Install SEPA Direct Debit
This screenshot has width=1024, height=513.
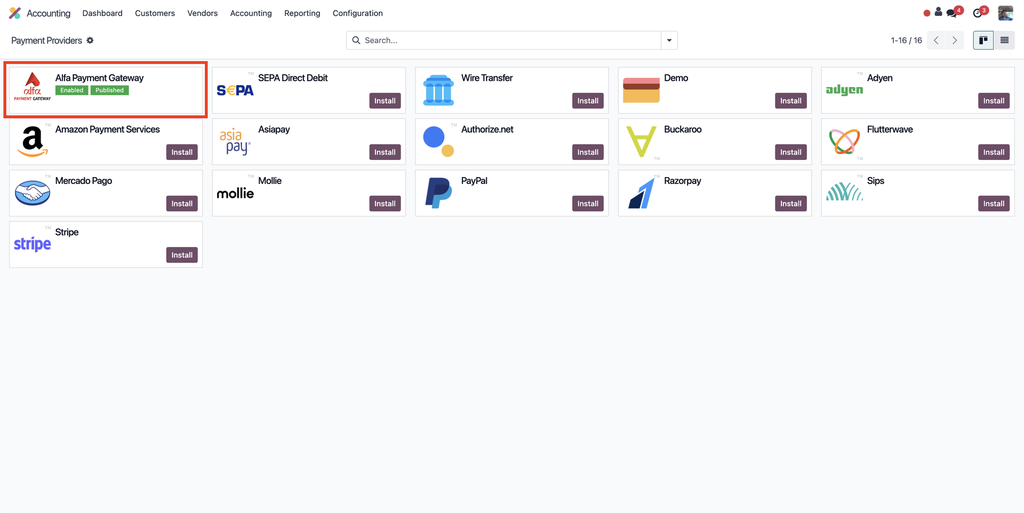(x=385, y=101)
